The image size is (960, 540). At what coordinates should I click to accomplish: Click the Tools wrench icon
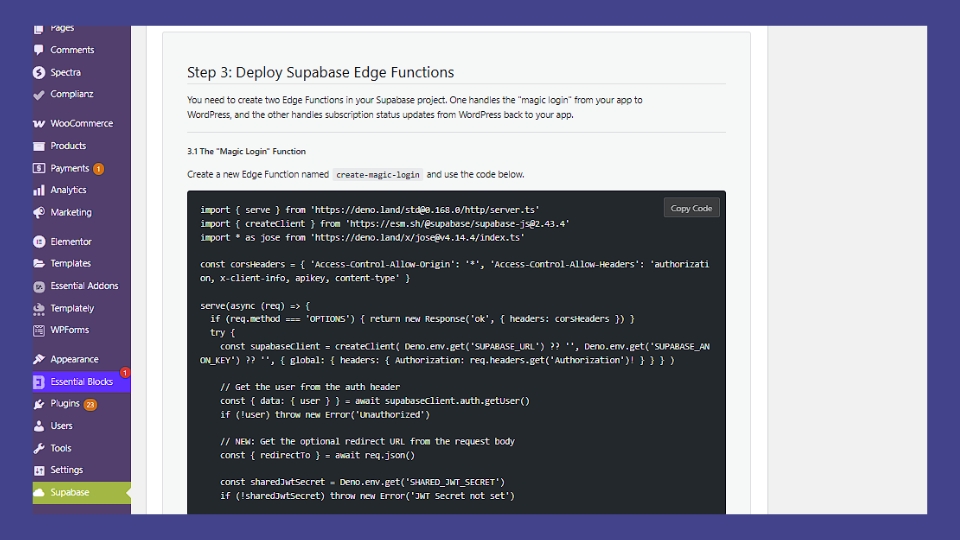point(39,448)
